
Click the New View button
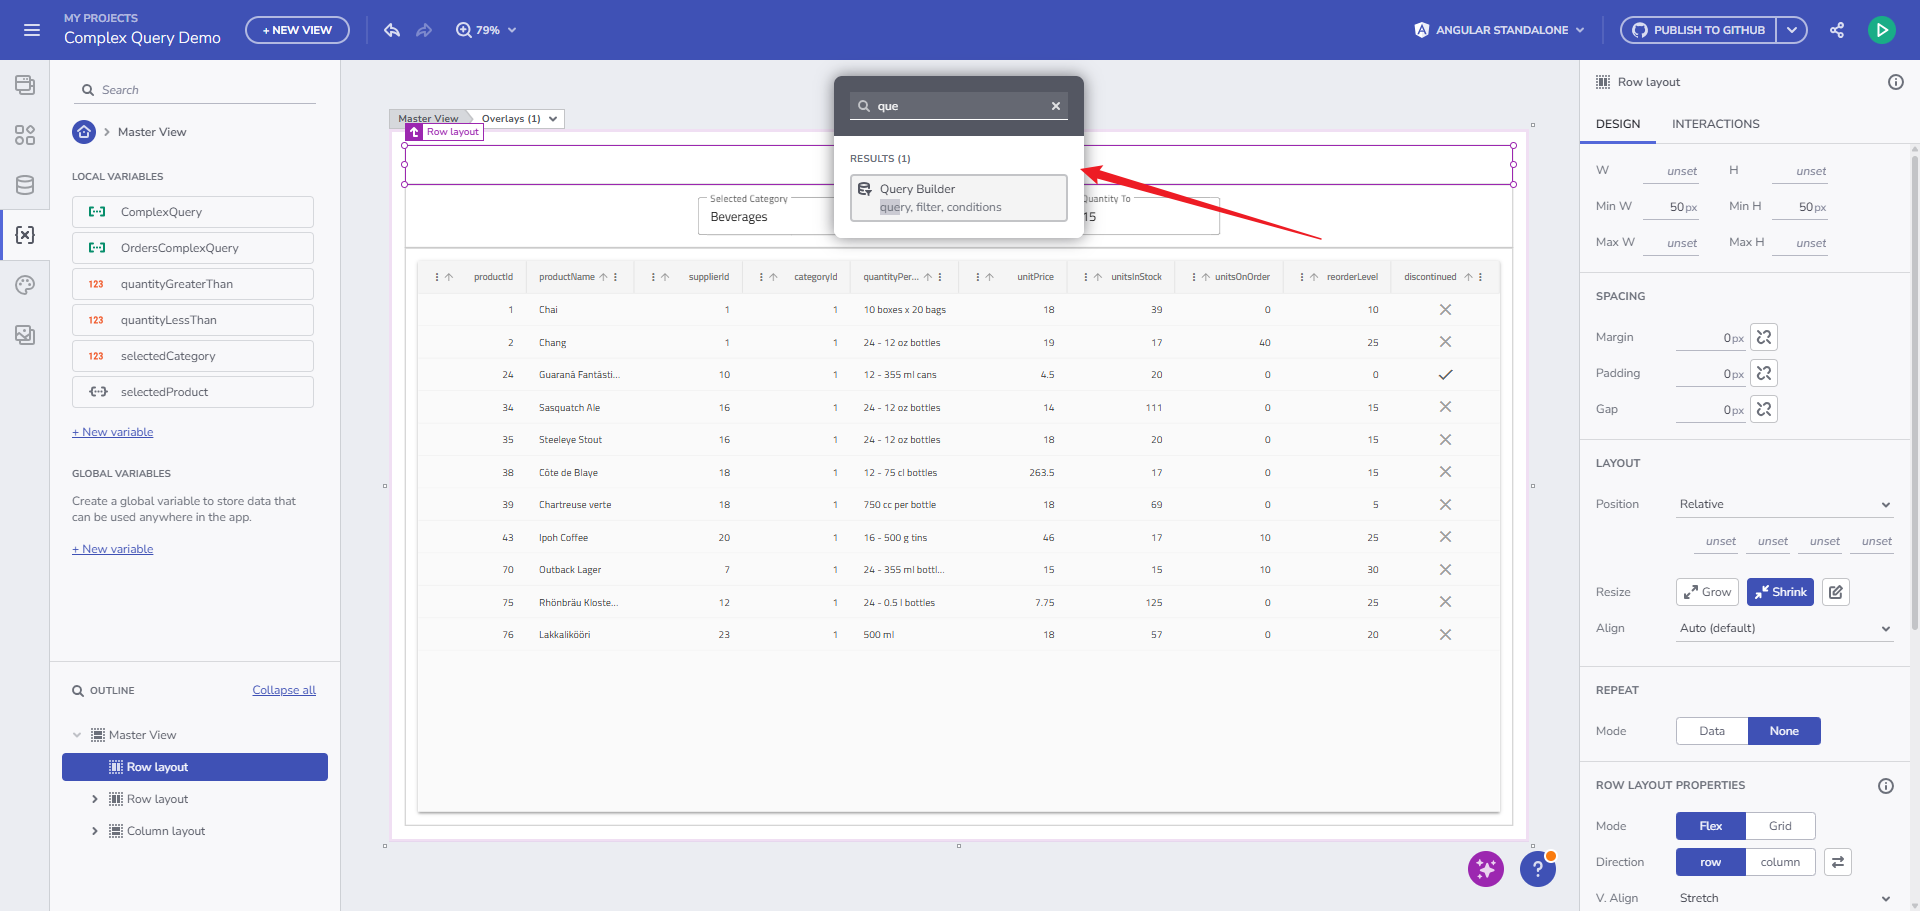pyautogui.click(x=297, y=30)
